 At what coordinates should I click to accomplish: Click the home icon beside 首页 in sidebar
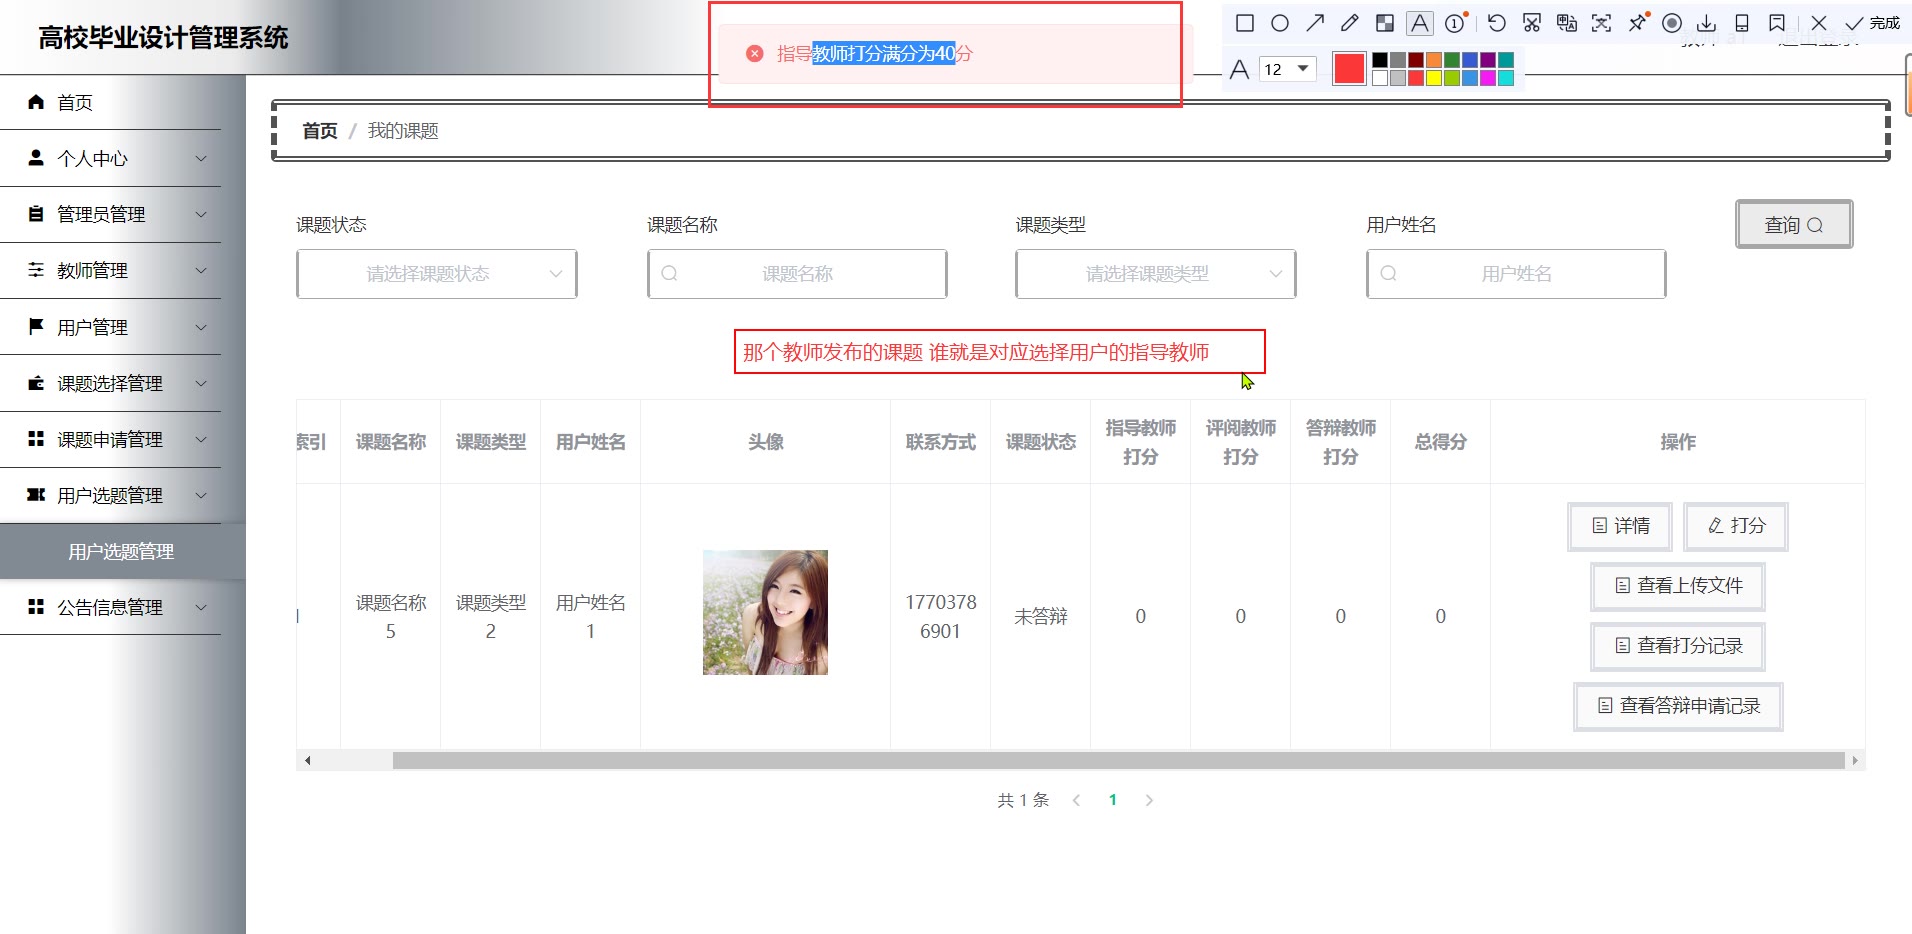click(36, 102)
